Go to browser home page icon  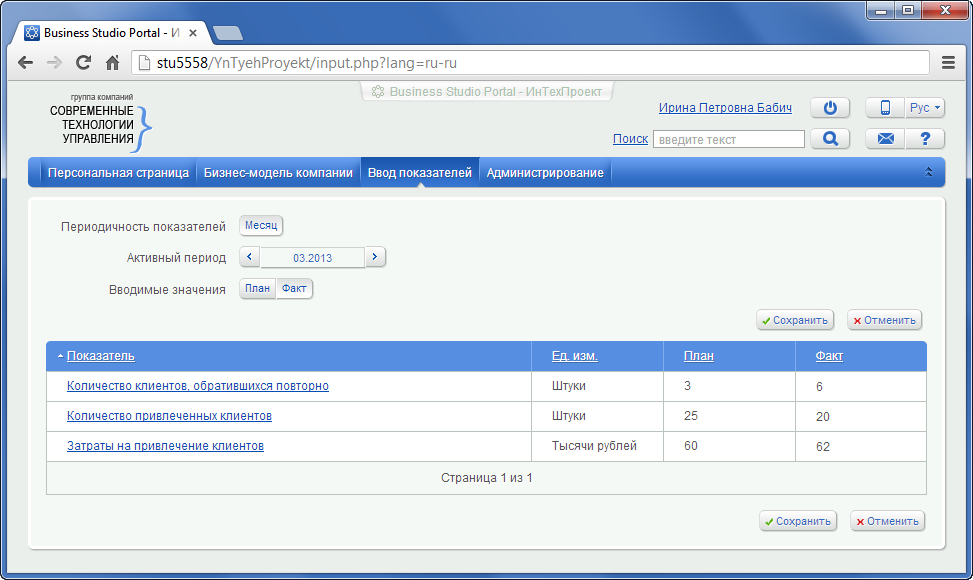pyautogui.click(x=113, y=63)
